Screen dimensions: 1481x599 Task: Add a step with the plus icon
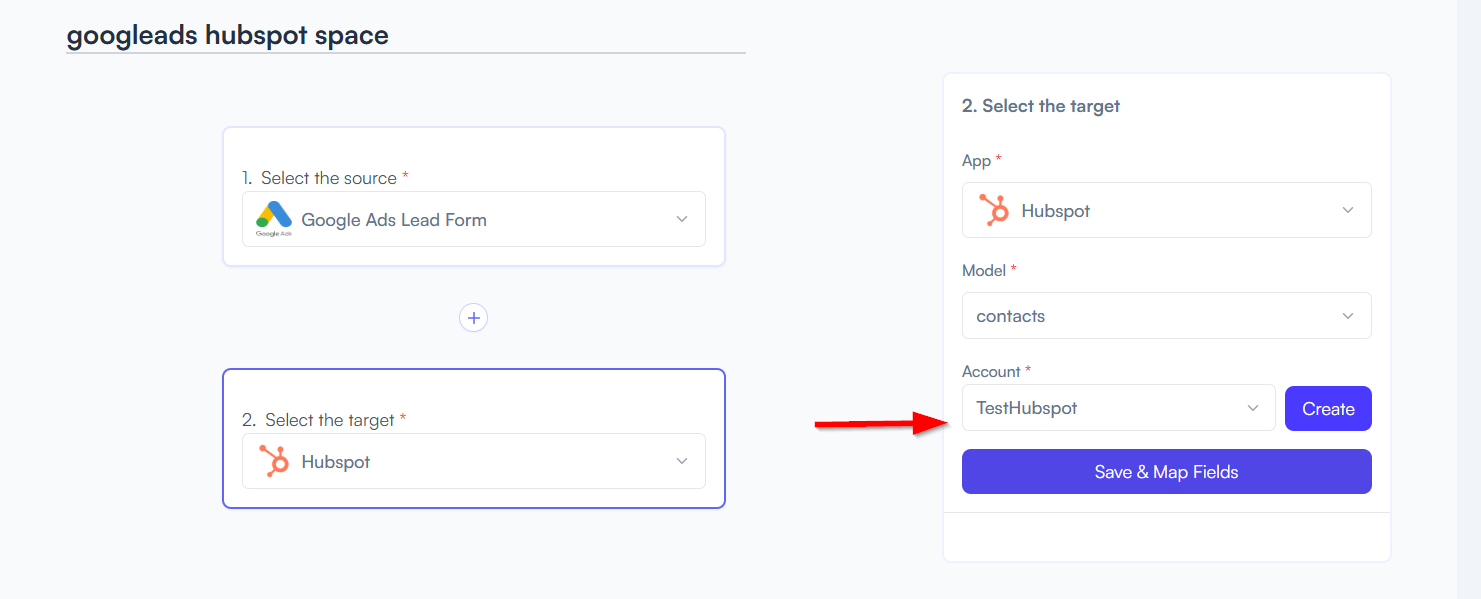[474, 318]
